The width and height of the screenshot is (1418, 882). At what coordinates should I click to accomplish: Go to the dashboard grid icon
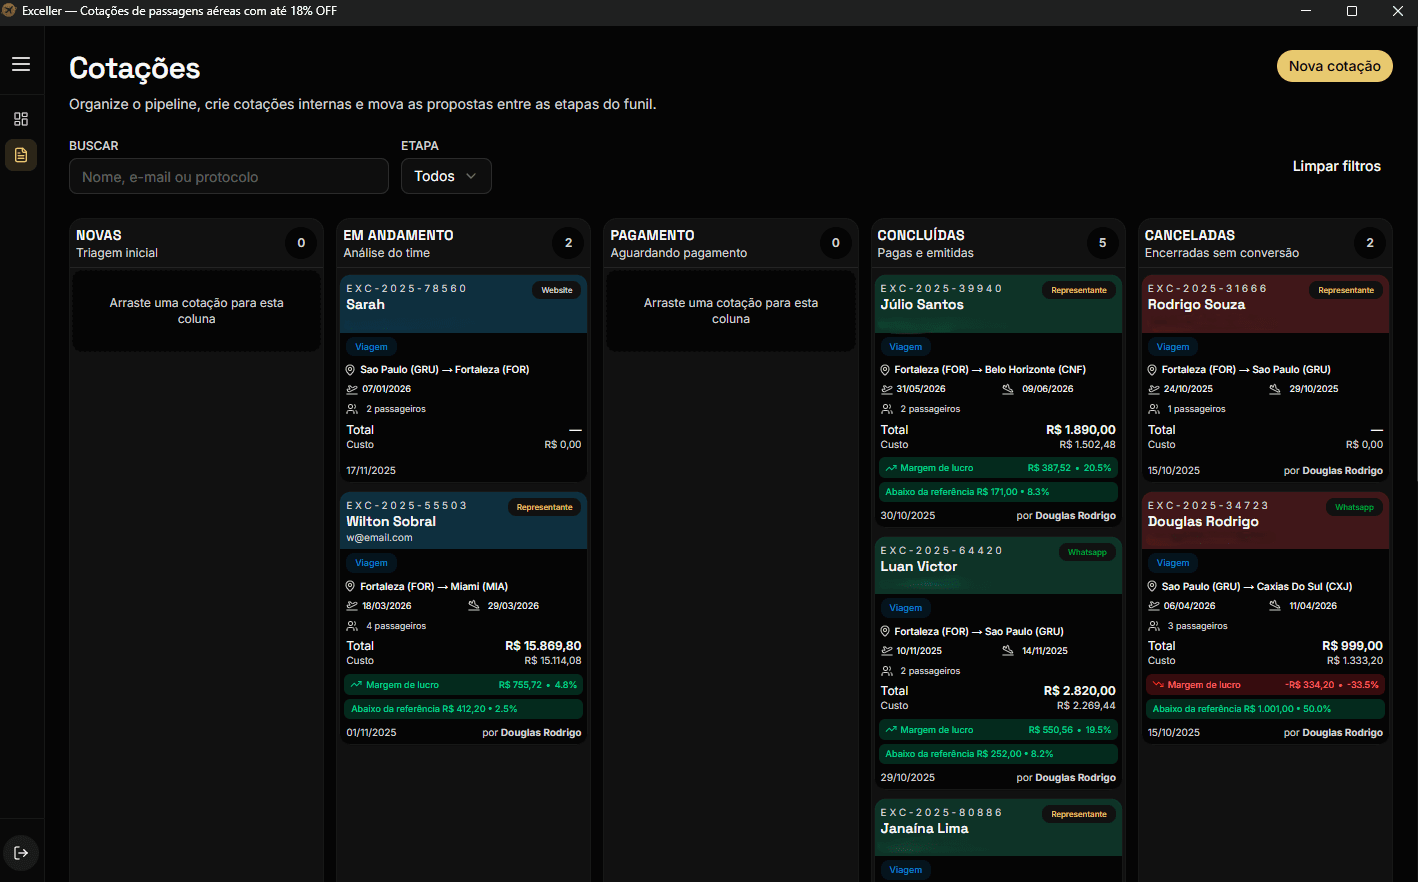click(21, 119)
